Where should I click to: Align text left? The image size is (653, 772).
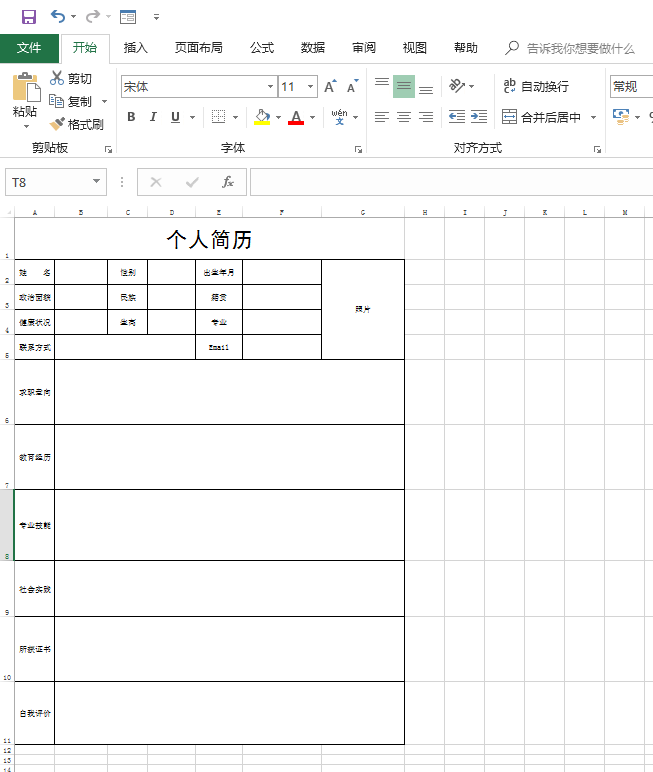382,117
